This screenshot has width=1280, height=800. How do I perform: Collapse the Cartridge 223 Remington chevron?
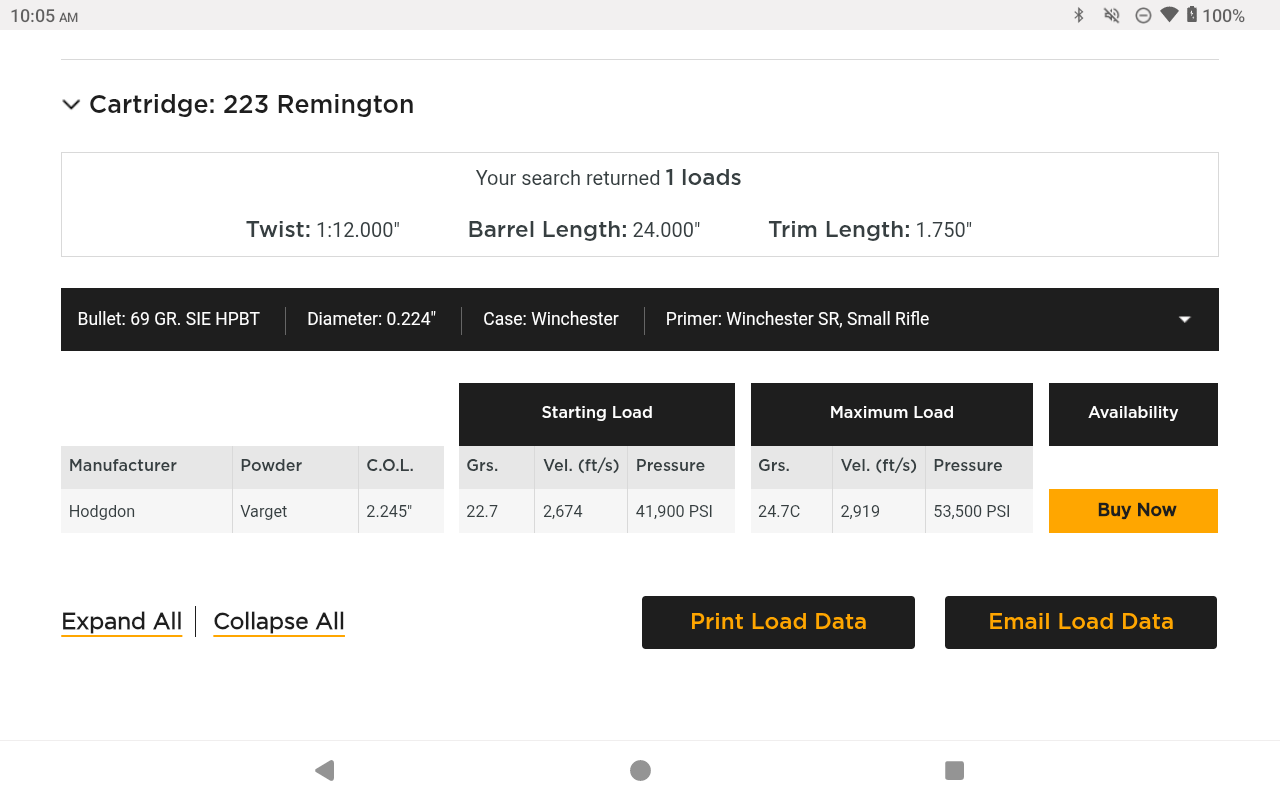71,105
